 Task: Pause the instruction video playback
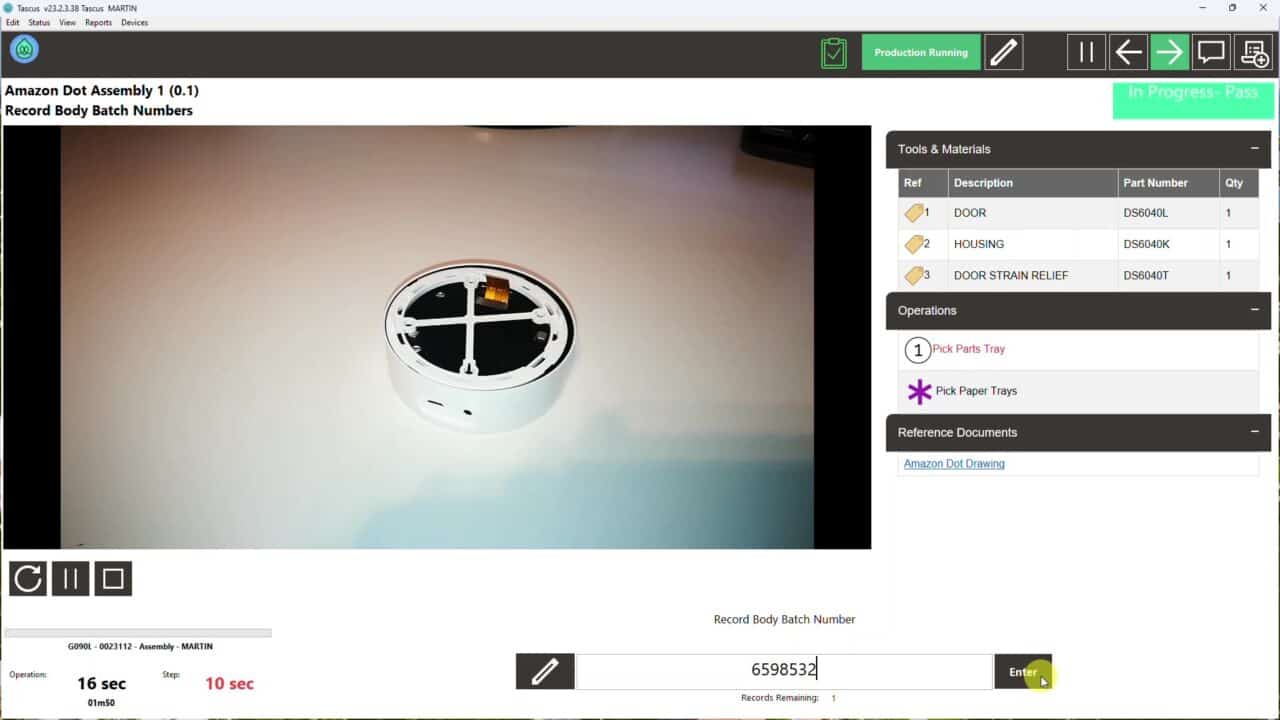pyautogui.click(x=70, y=578)
